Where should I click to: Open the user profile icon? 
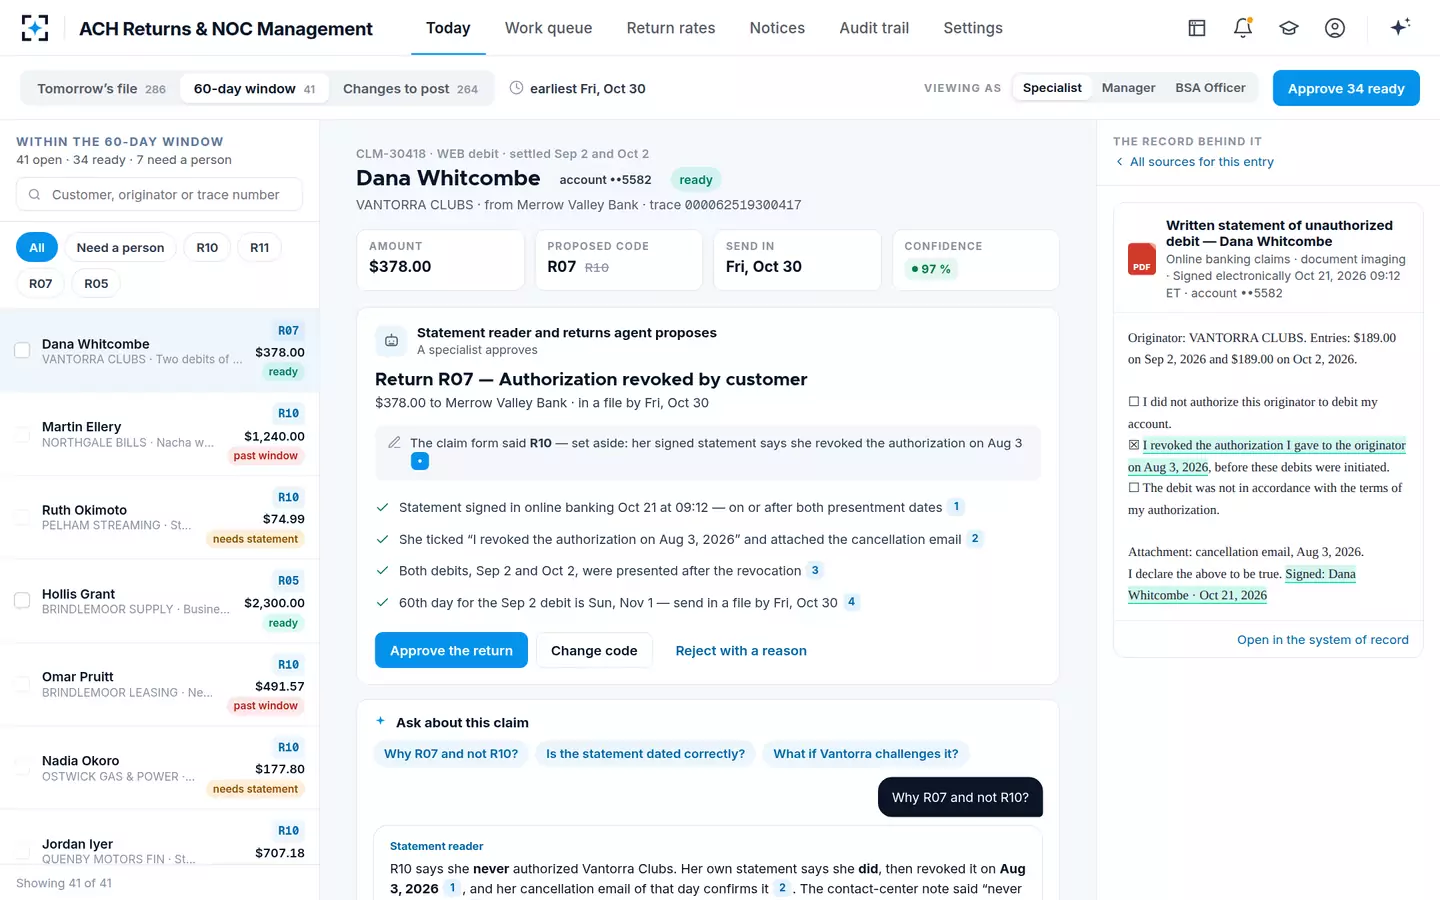click(x=1335, y=28)
